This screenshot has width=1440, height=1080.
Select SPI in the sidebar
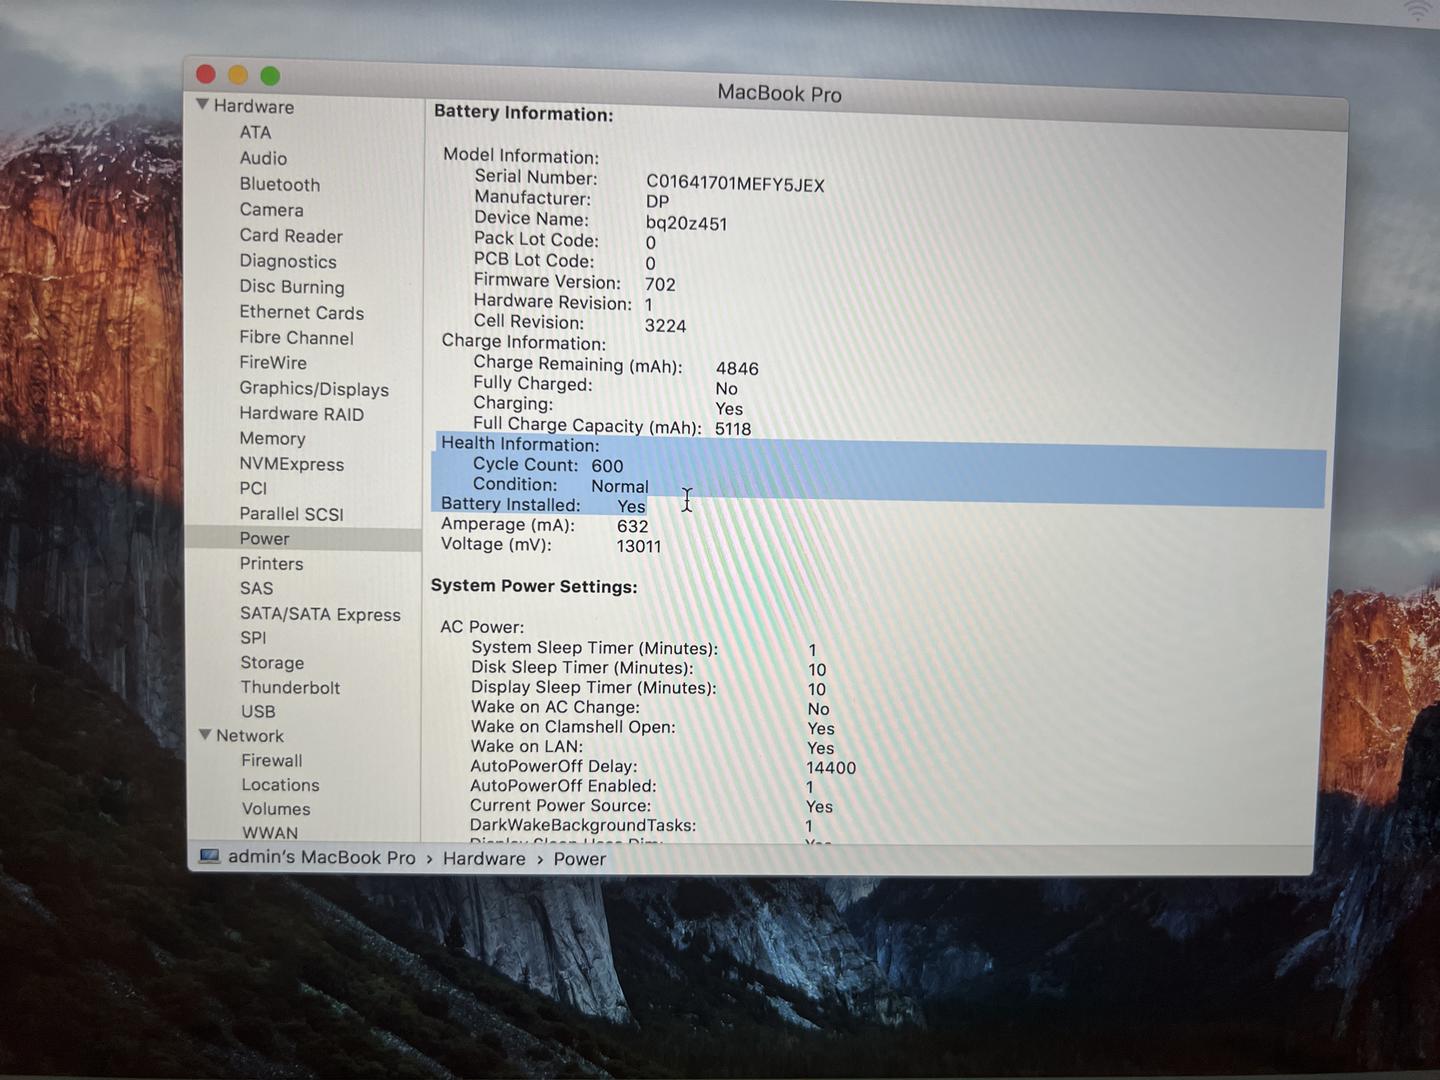click(x=253, y=638)
